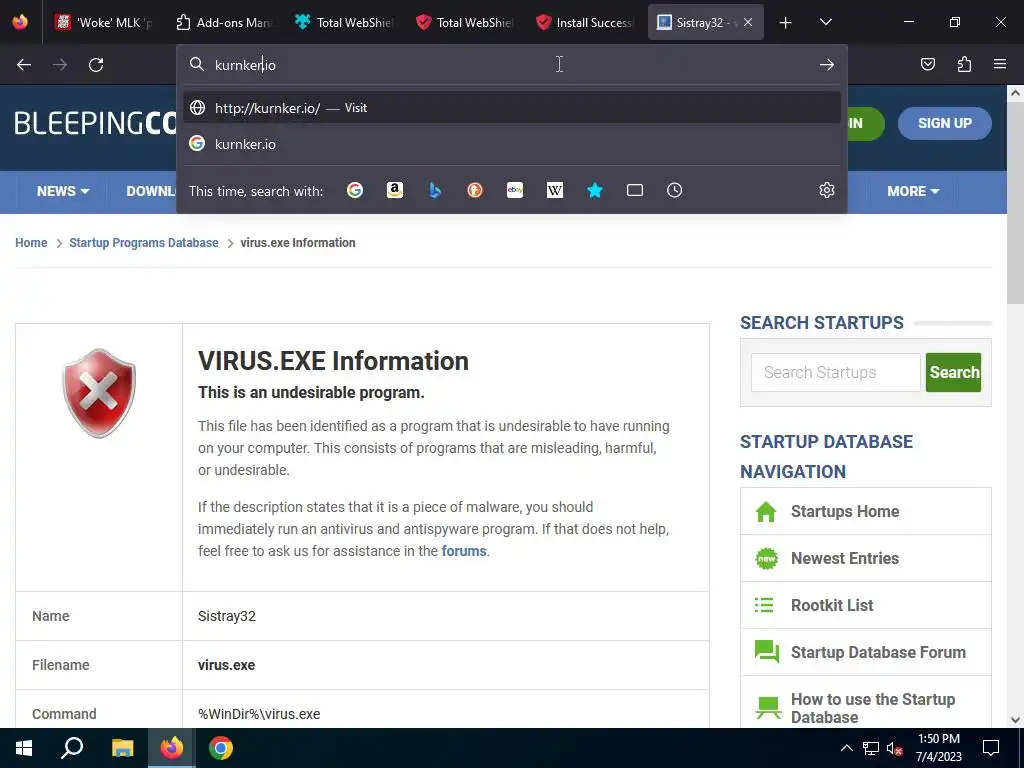Open the muted volume tray icon
This screenshot has height=768, width=1024.
pyautogui.click(x=894, y=748)
